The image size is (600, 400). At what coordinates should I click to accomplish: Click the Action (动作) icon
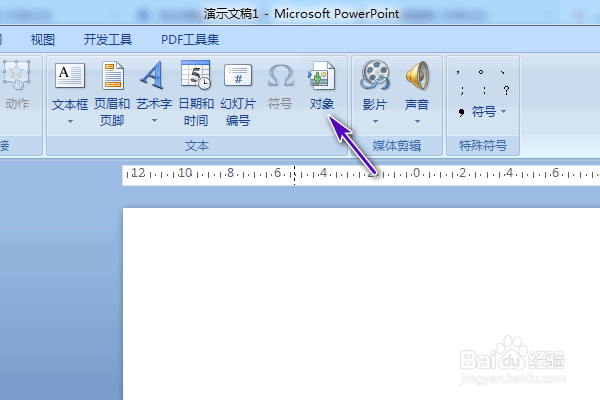pos(16,75)
